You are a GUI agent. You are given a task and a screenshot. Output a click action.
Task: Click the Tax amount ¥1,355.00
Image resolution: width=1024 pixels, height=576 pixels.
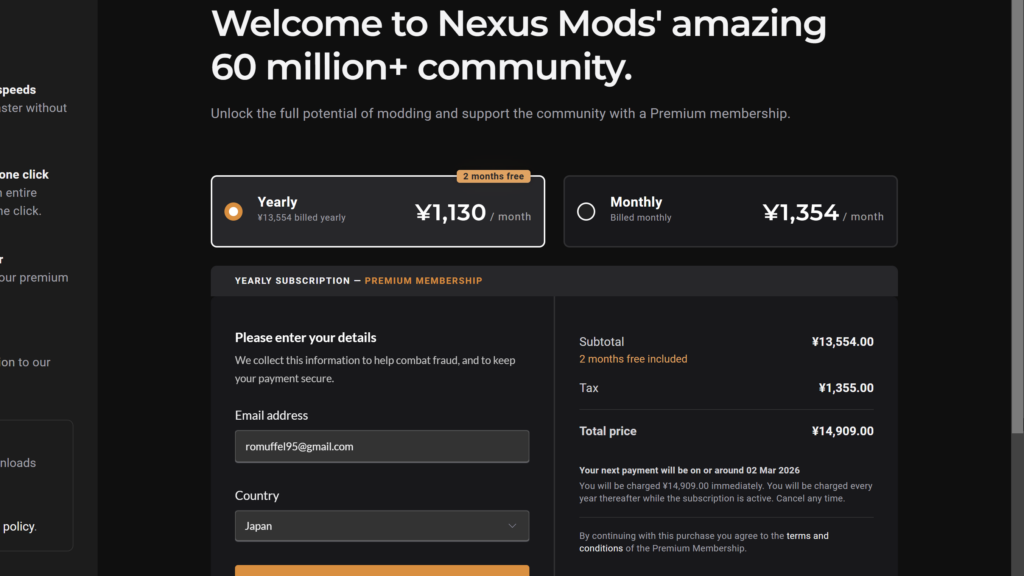(845, 388)
